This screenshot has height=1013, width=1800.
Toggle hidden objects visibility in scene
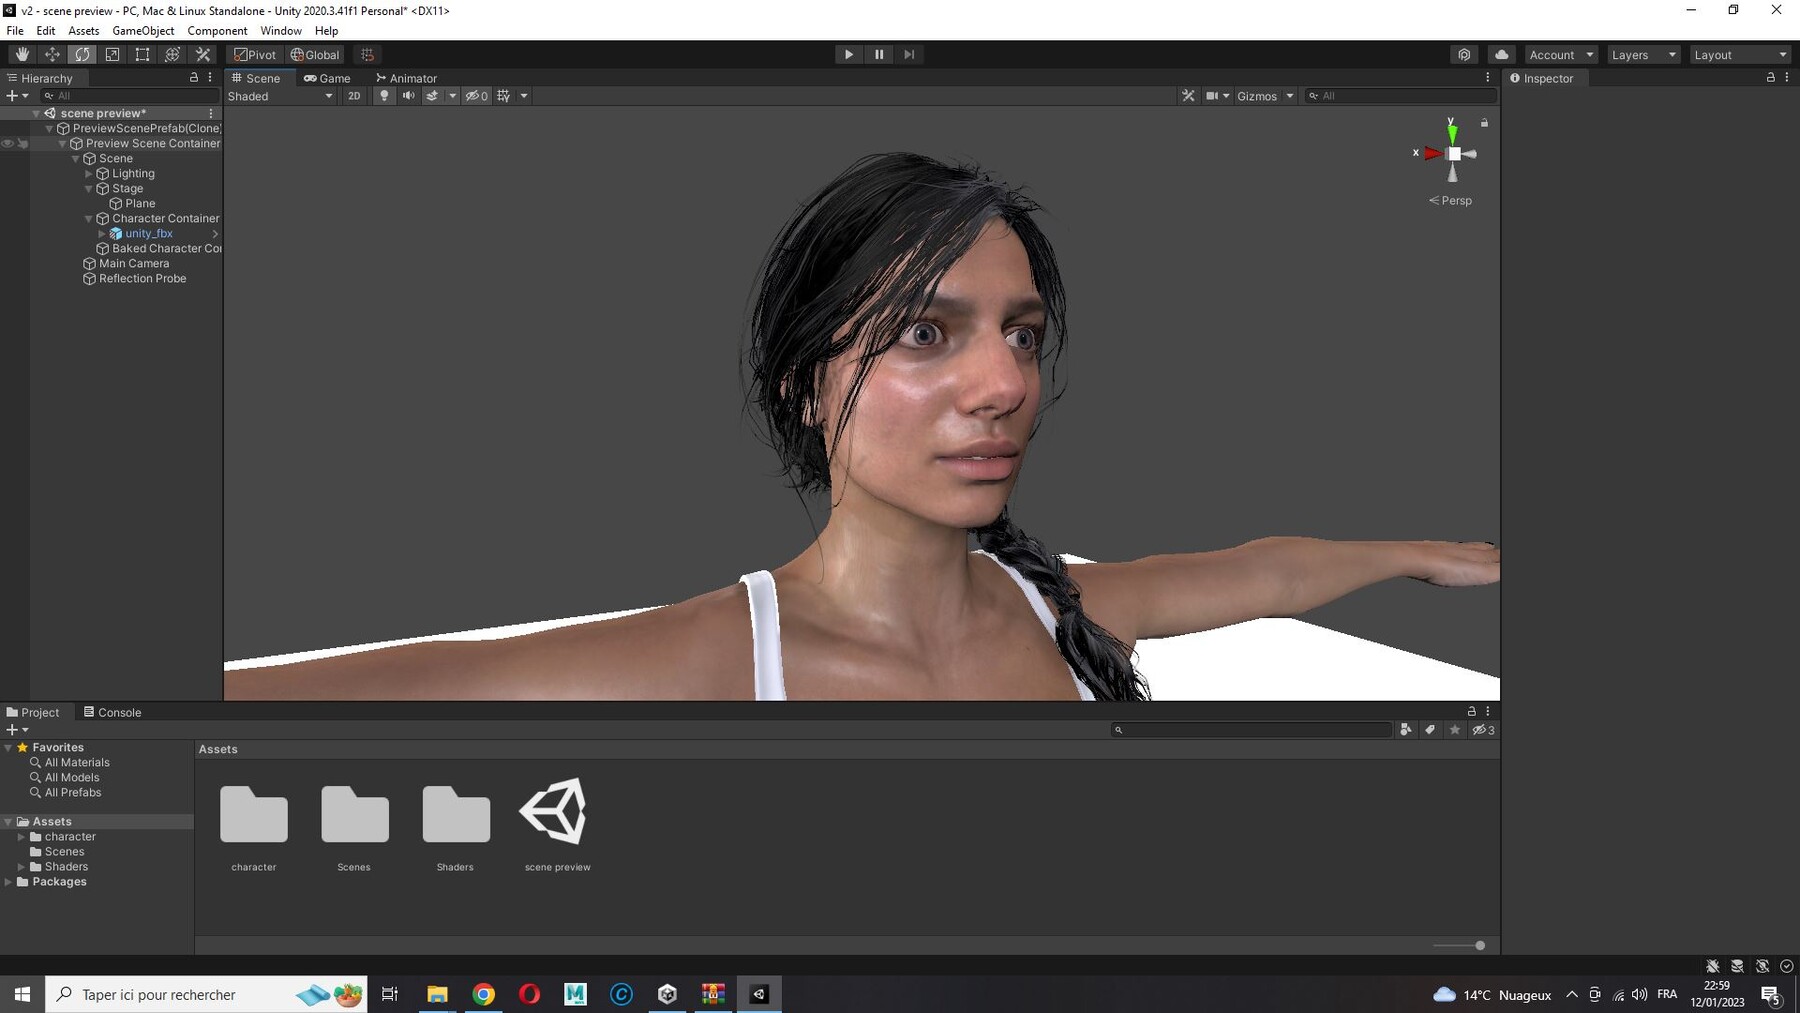(x=477, y=96)
